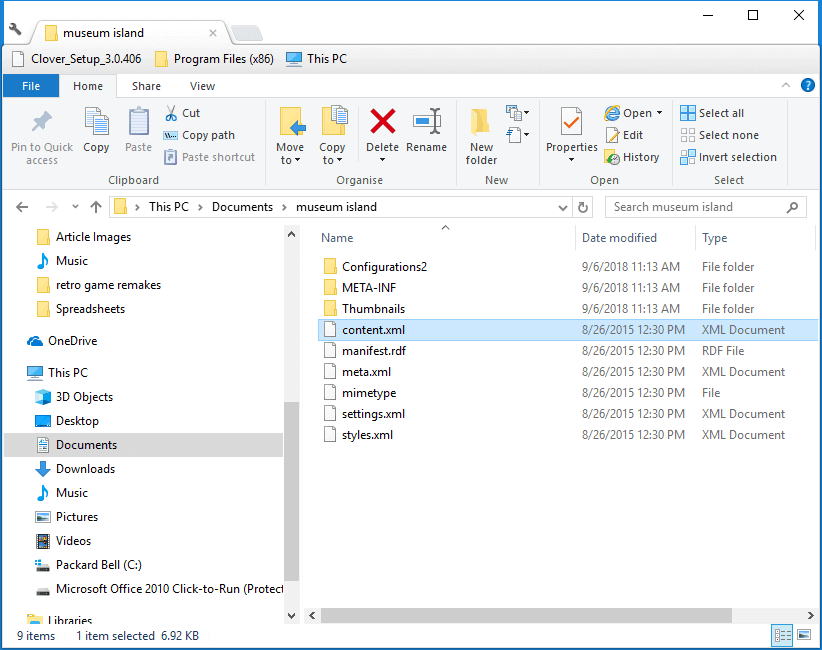Click Edit in the ribbon
The width and height of the screenshot is (822, 650).
(624, 135)
